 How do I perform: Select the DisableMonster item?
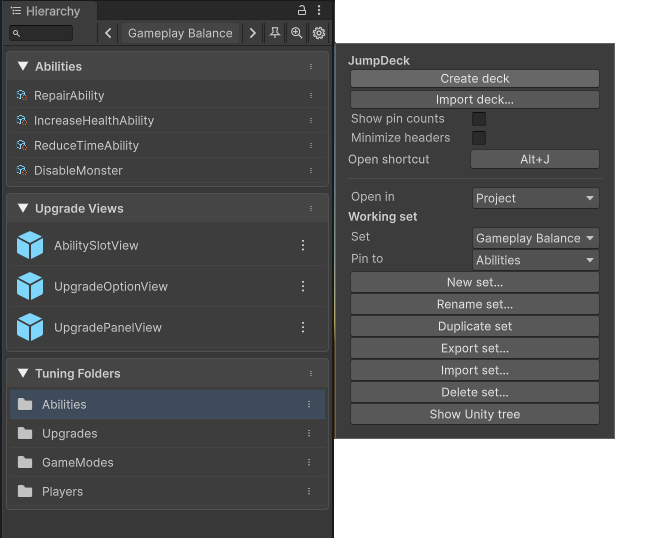pyautogui.click(x=168, y=171)
